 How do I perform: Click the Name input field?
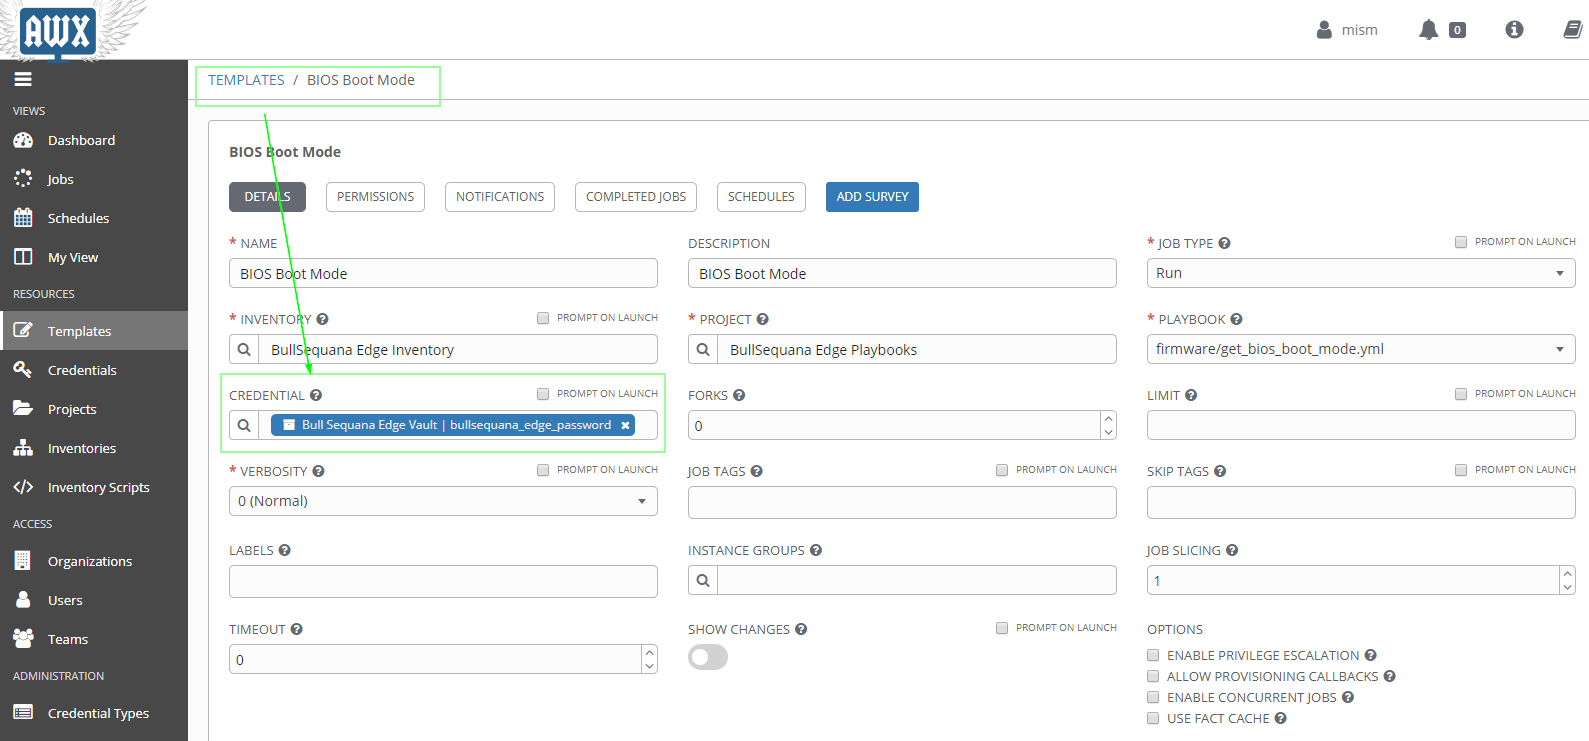click(x=443, y=273)
